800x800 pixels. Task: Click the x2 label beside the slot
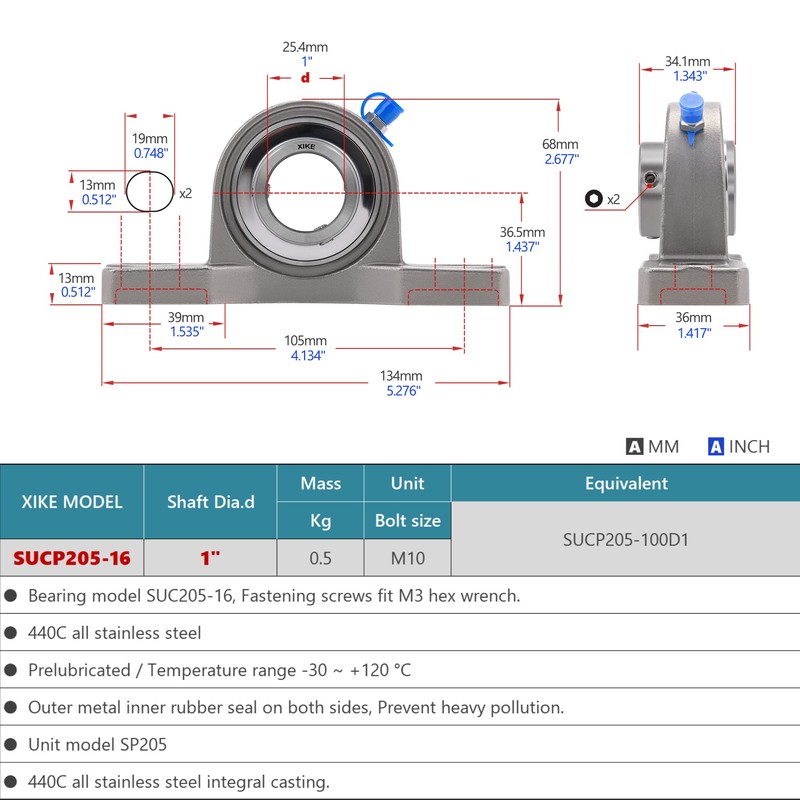186,193
